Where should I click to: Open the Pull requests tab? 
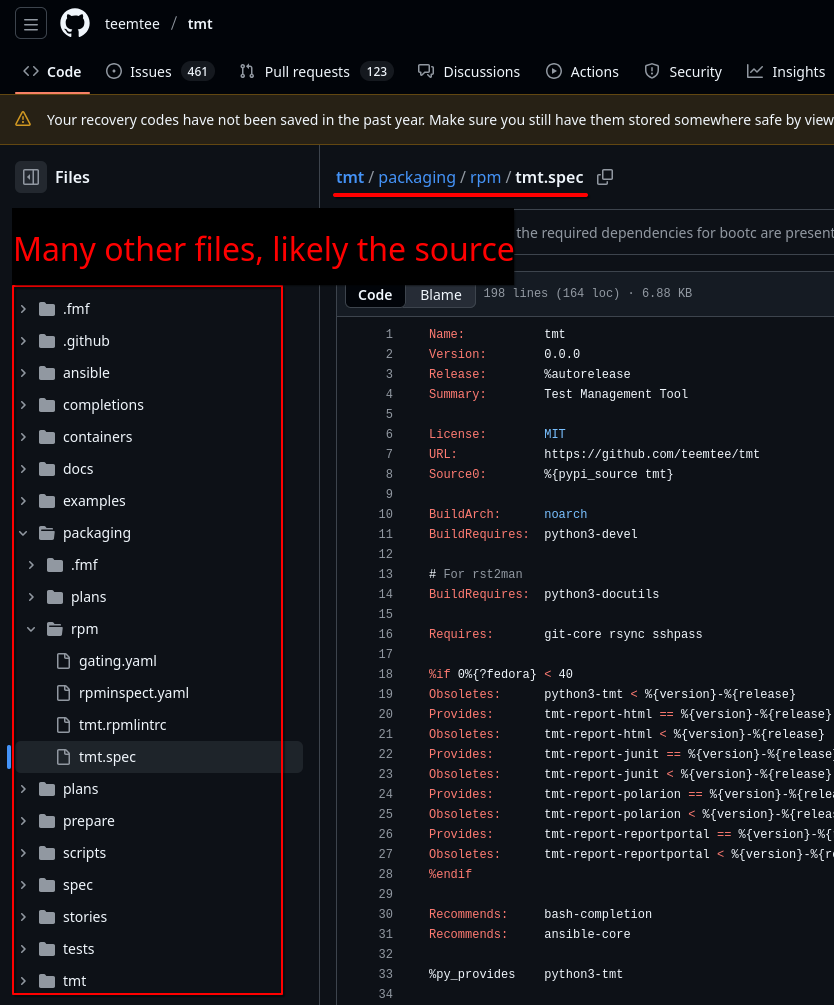(316, 72)
